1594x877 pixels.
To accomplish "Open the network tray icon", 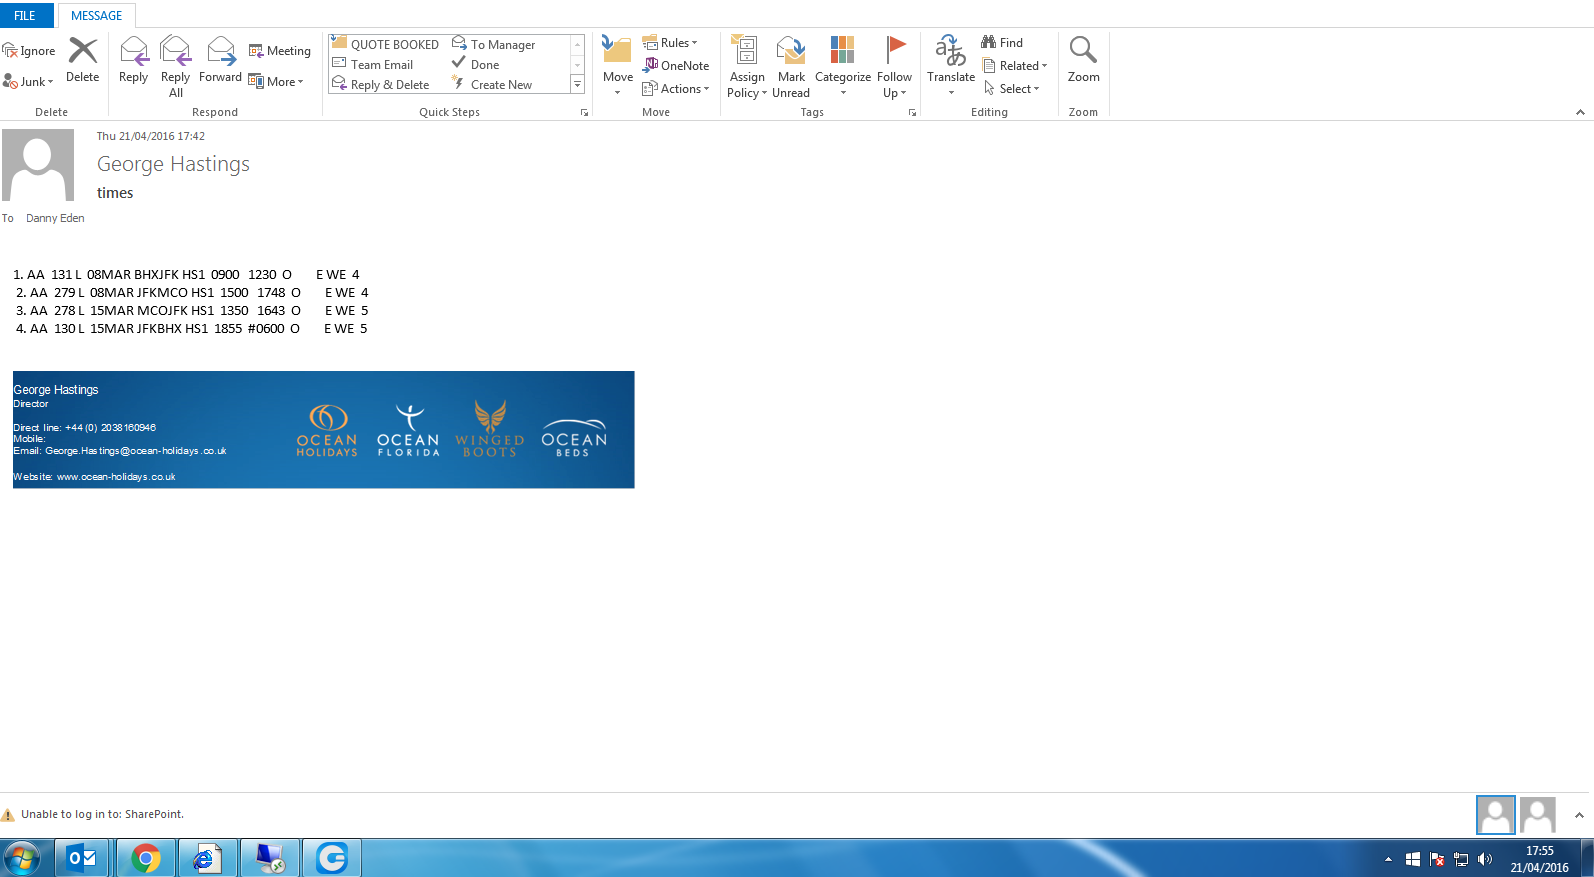I will pyautogui.click(x=1461, y=859).
